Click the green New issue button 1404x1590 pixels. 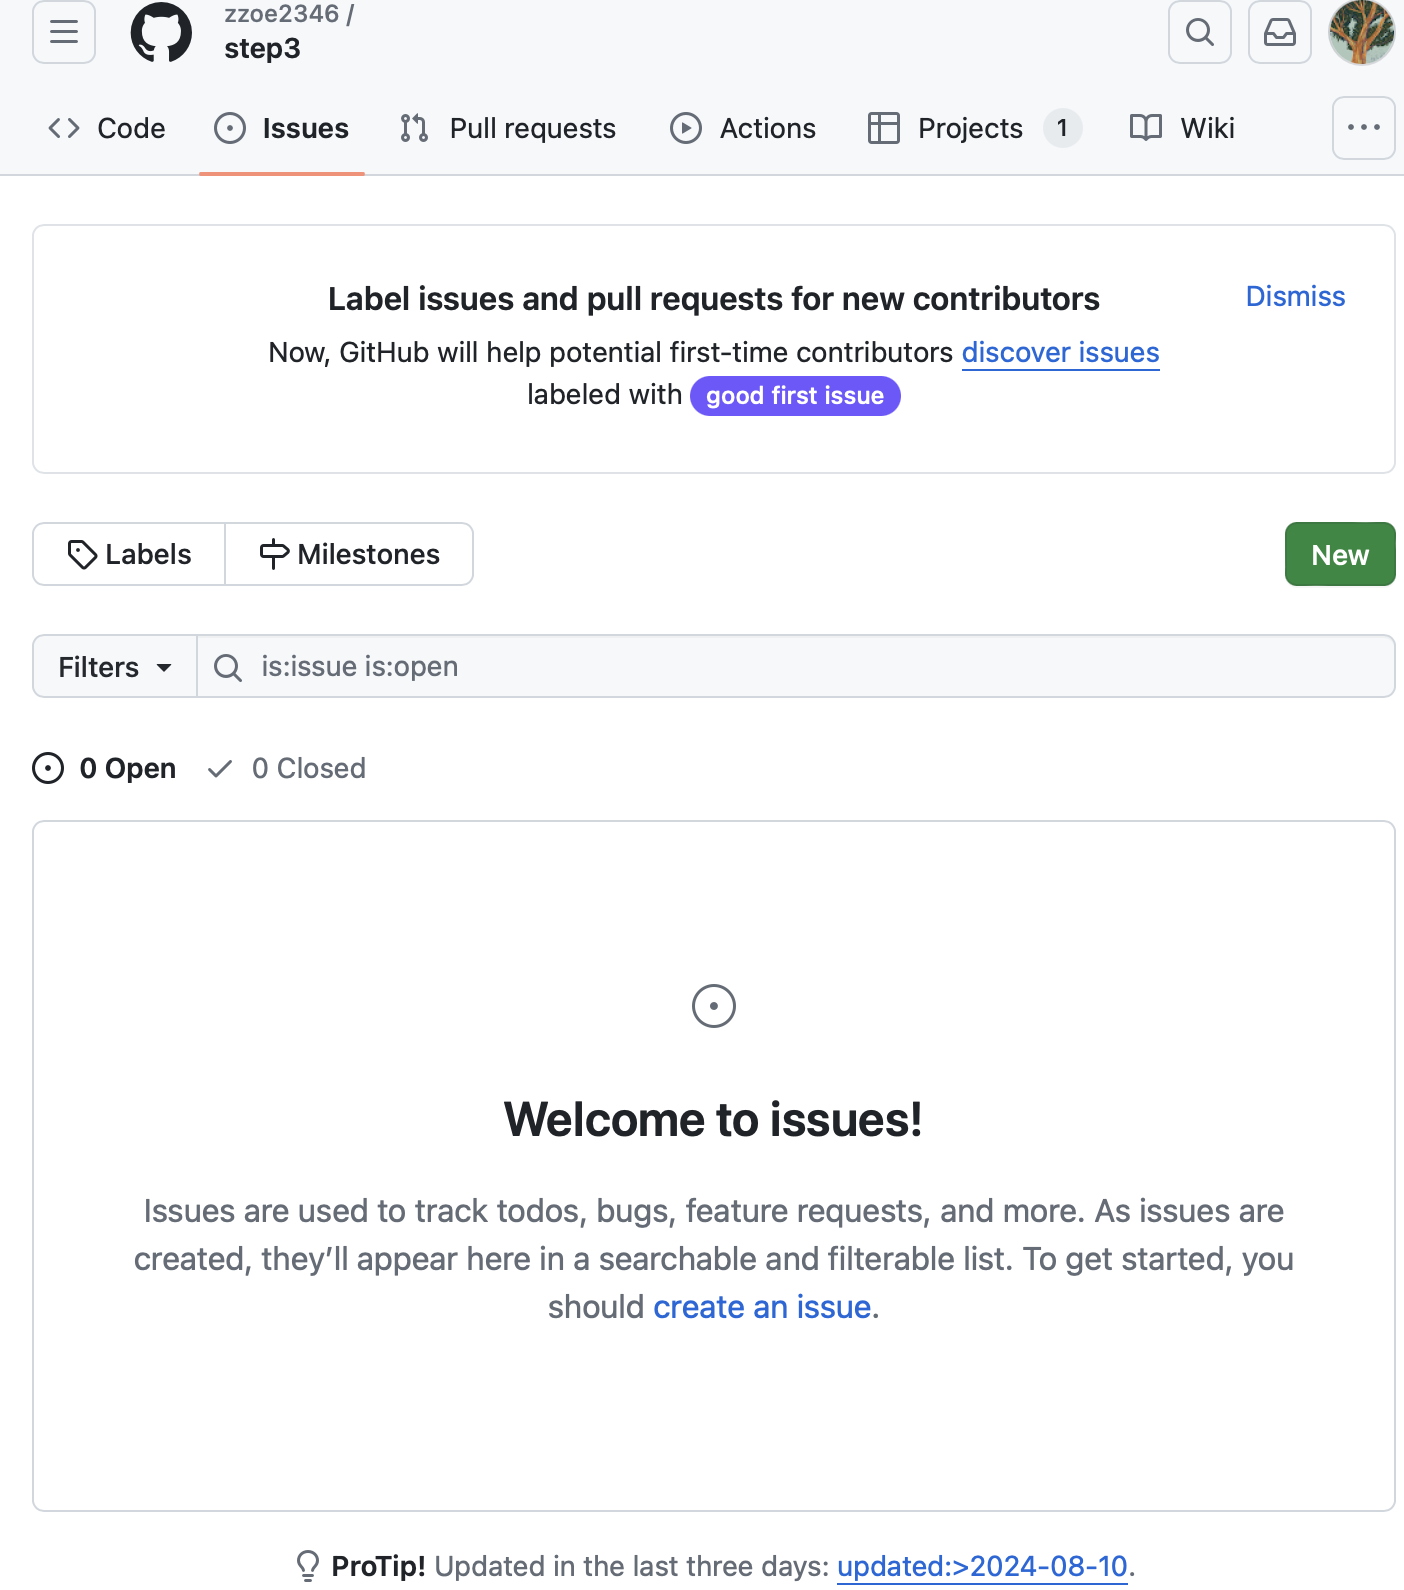point(1339,555)
